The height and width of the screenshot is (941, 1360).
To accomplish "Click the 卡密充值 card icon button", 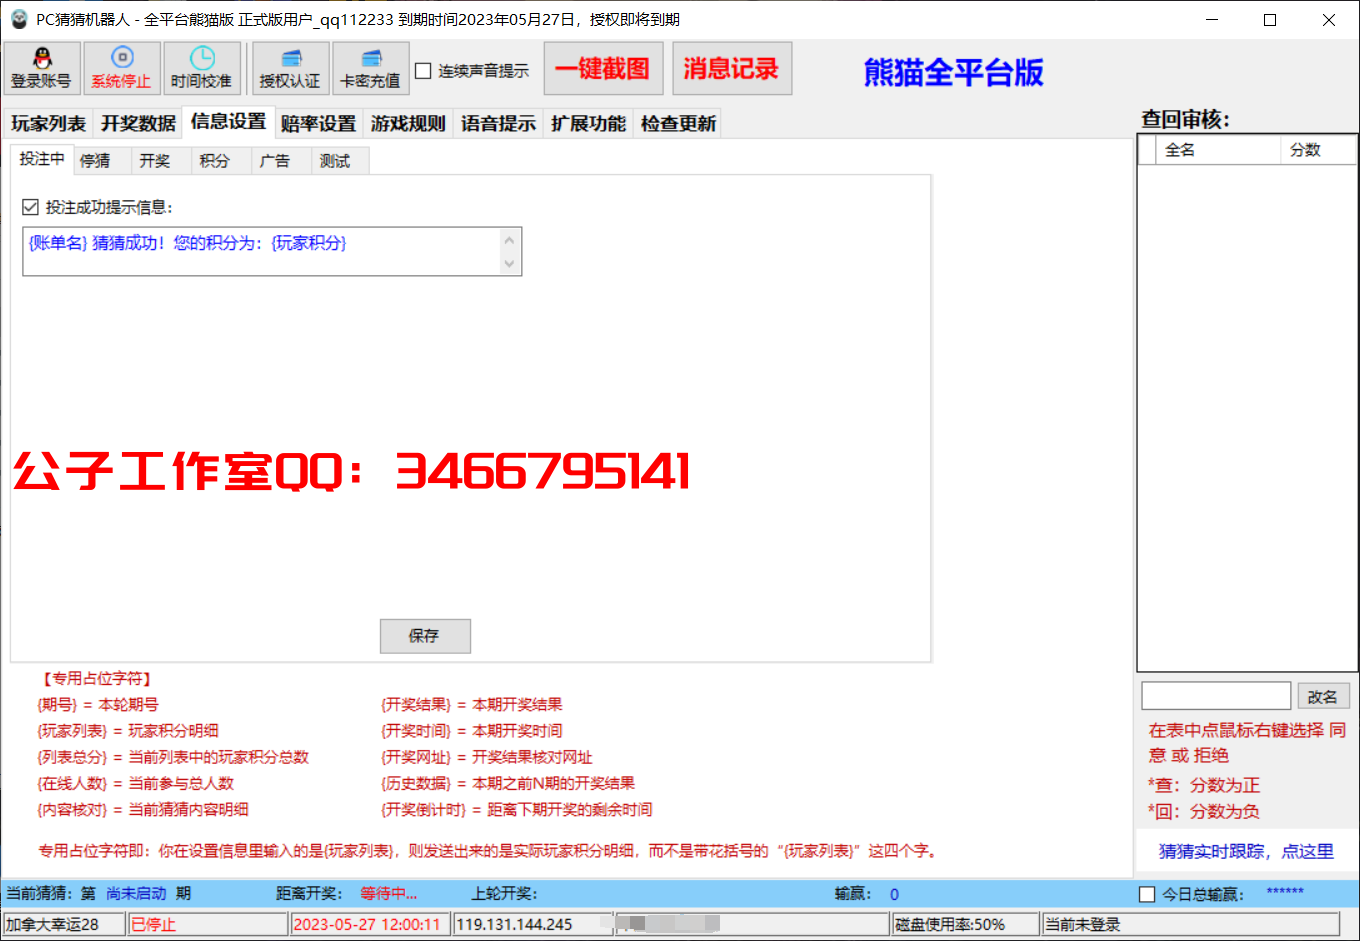I will pos(370,69).
